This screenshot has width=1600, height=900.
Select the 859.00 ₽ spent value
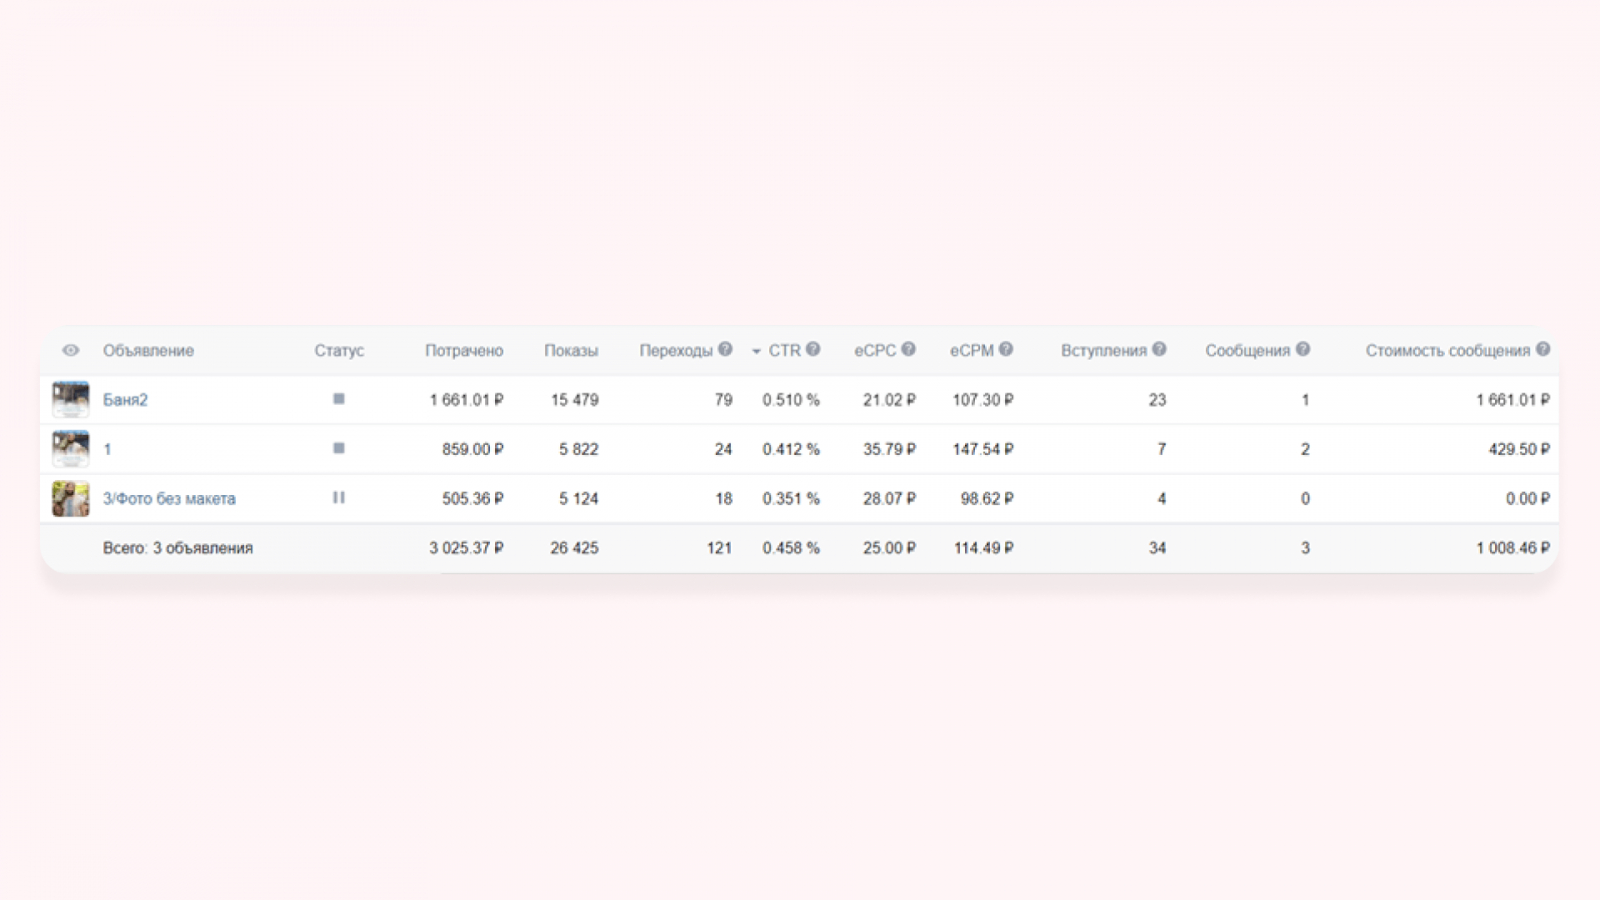point(473,449)
